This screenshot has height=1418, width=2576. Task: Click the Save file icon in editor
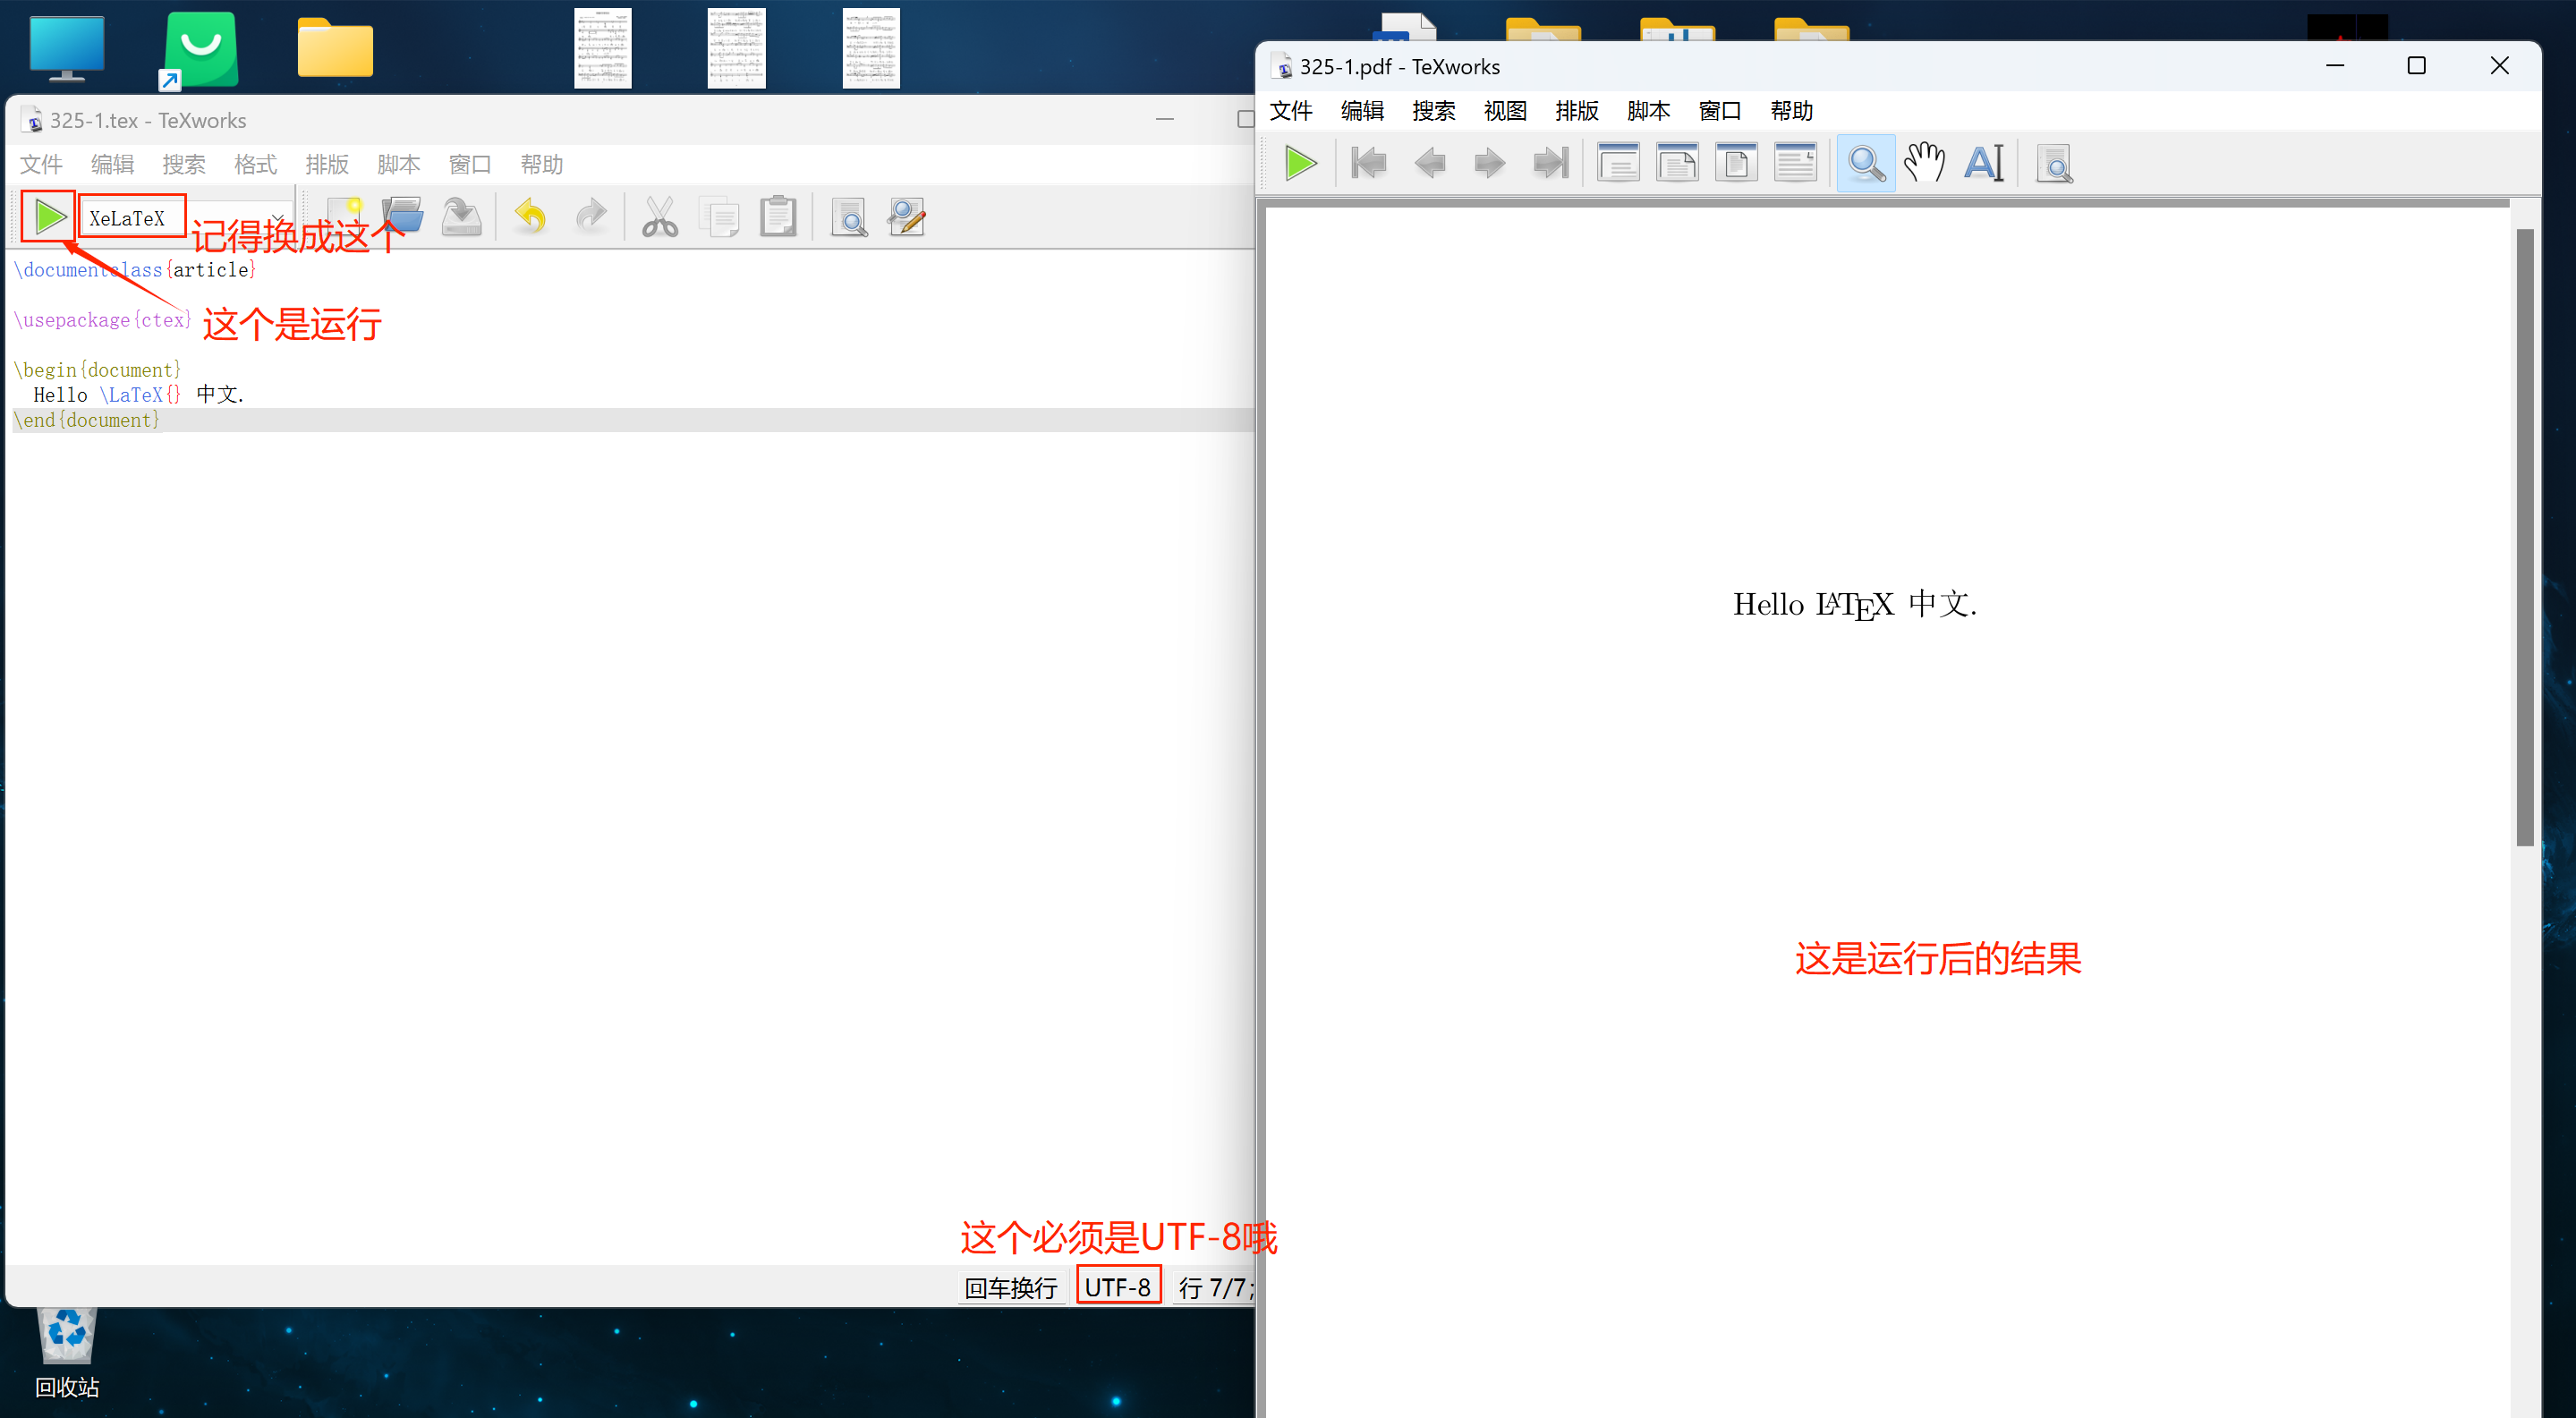coord(461,217)
